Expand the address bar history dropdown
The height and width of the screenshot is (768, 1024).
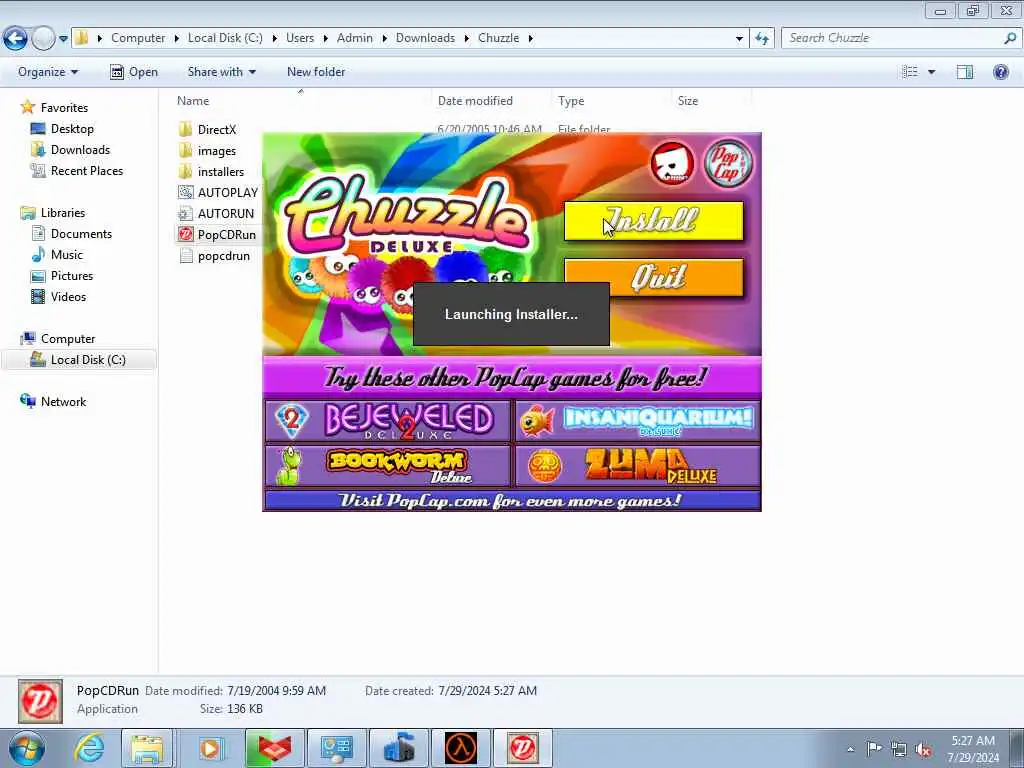(x=739, y=38)
